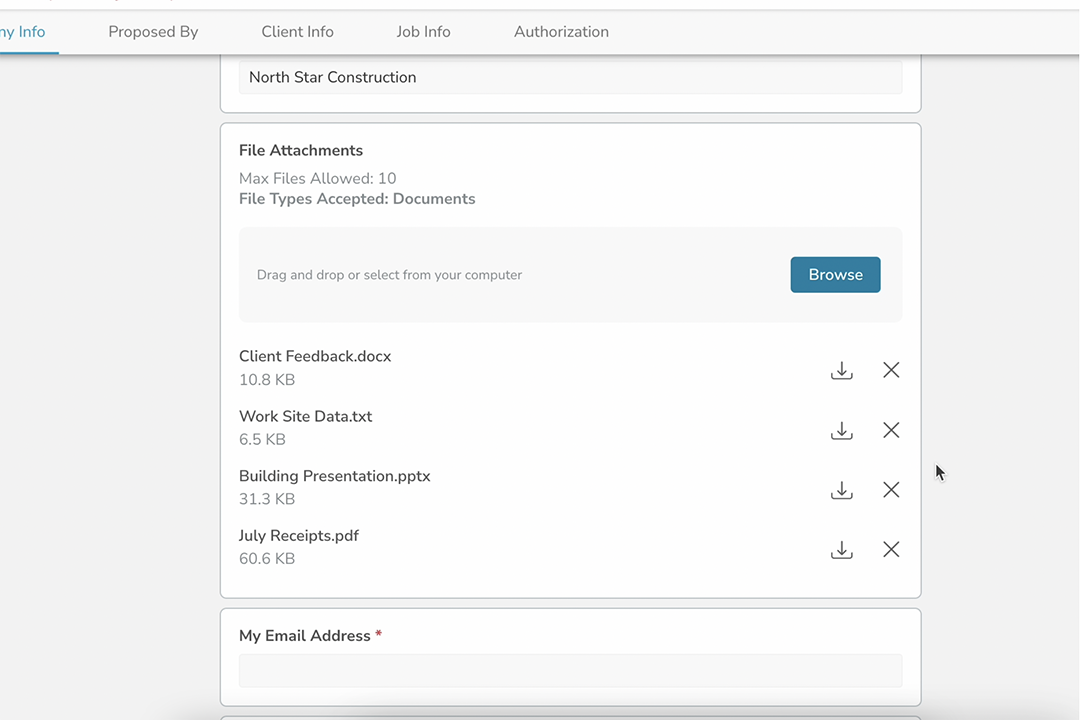Click the 6.5 KB file size text
The image size is (1080, 720).
262,439
